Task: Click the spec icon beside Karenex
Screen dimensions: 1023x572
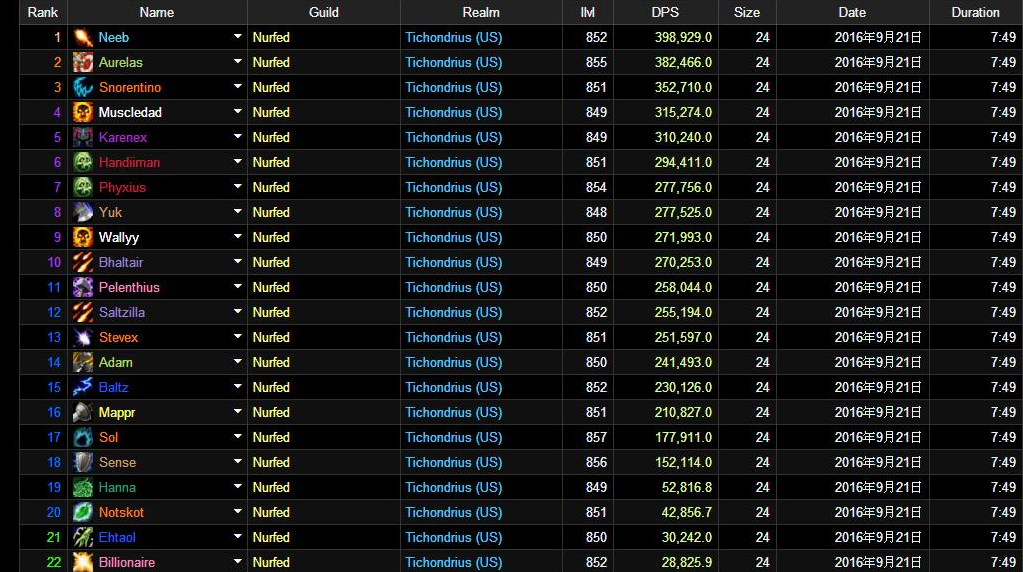Action: tap(83, 138)
